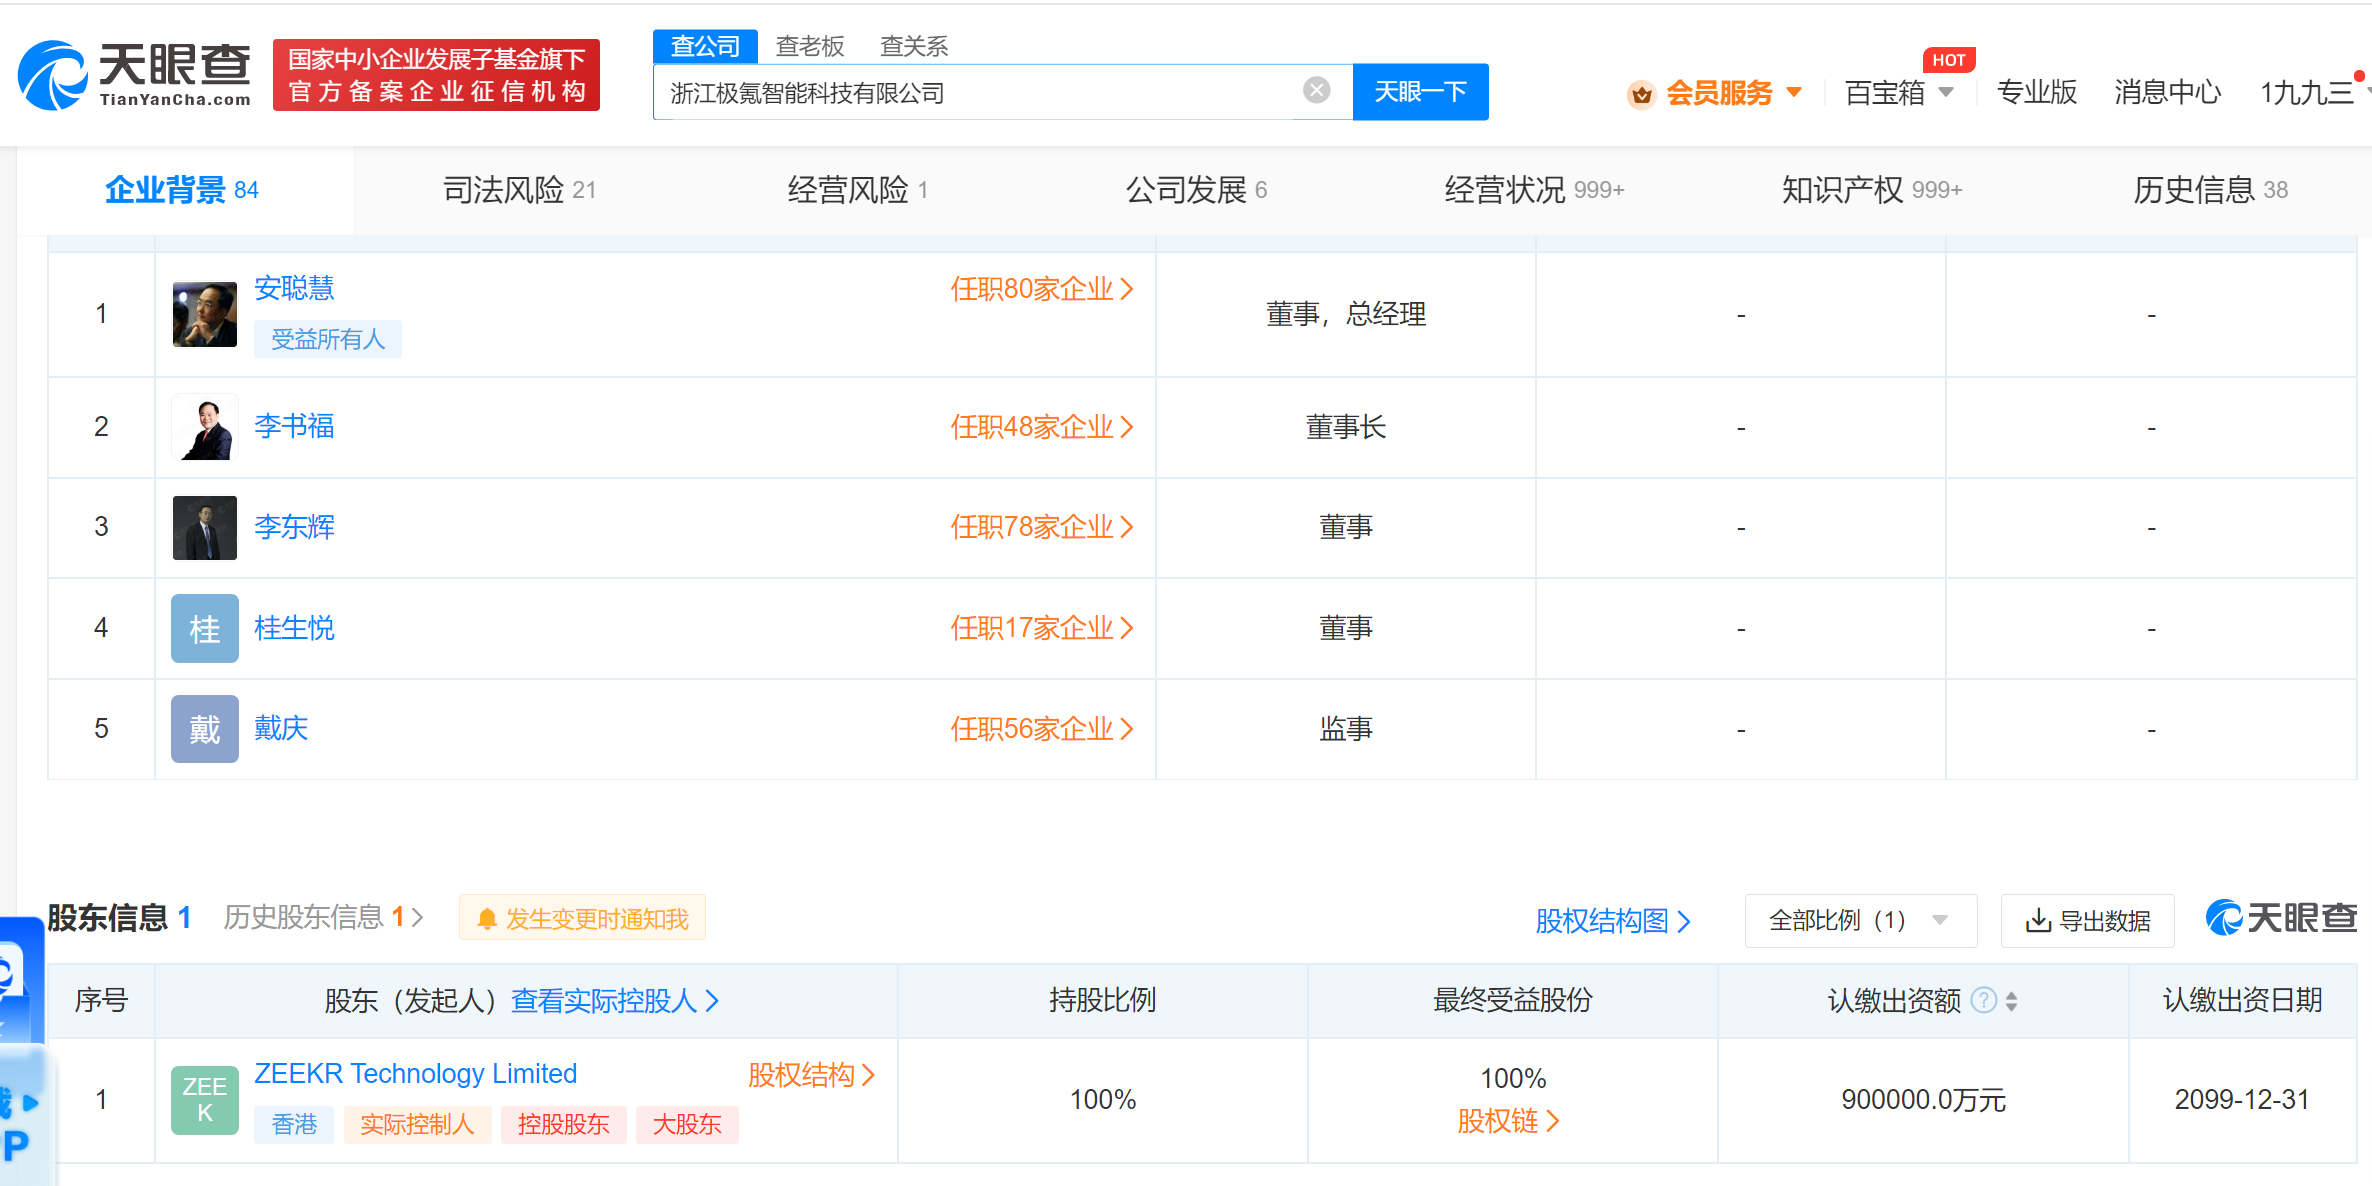
Task: Open 专业版 link
Action: (x=2037, y=92)
